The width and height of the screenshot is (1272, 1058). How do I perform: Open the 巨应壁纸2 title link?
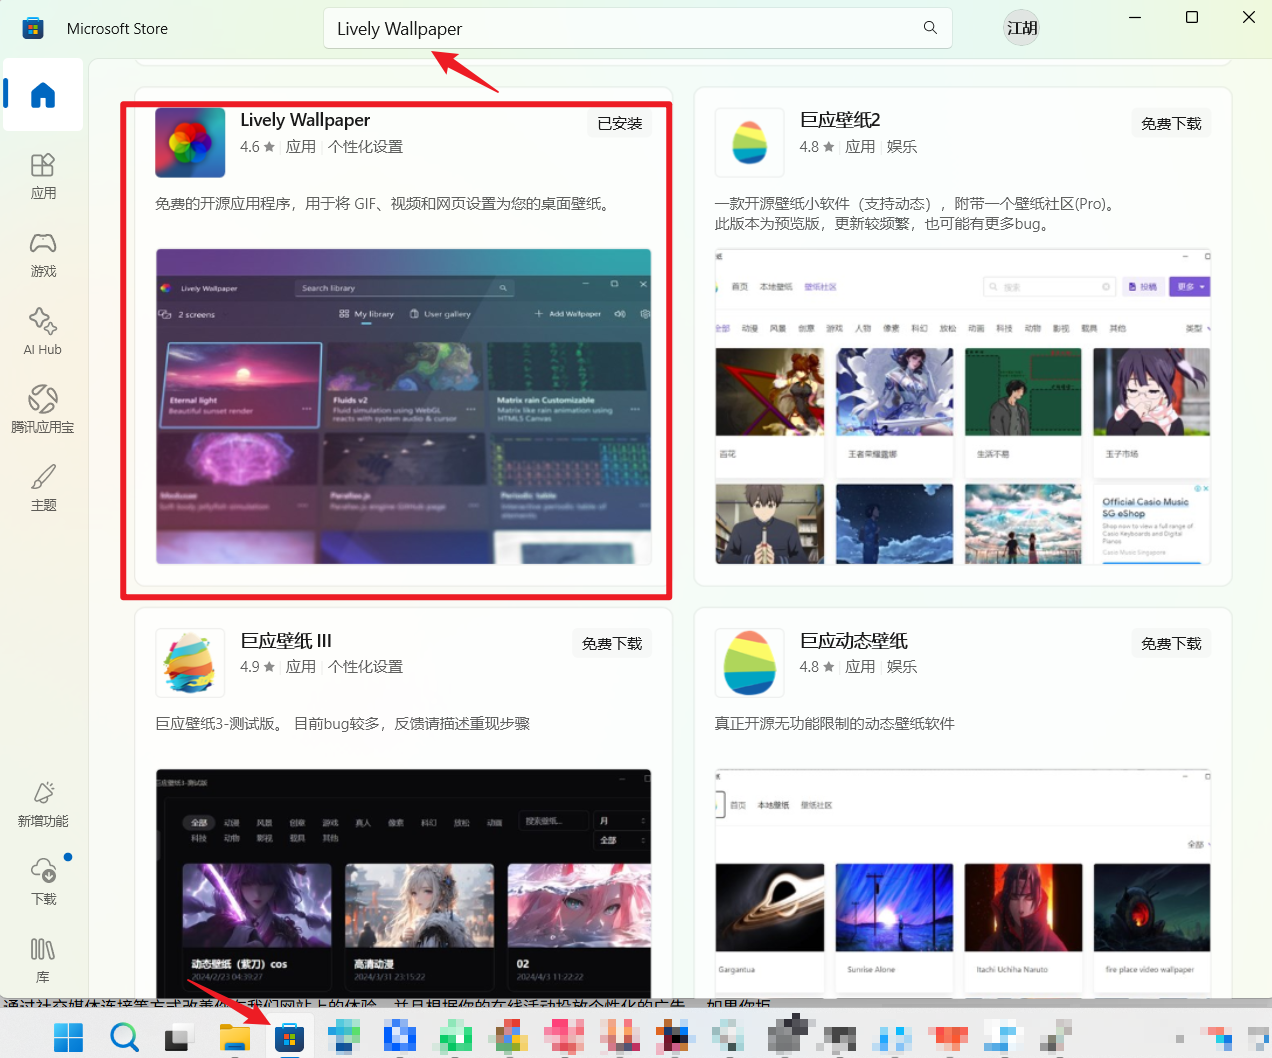click(840, 120)
